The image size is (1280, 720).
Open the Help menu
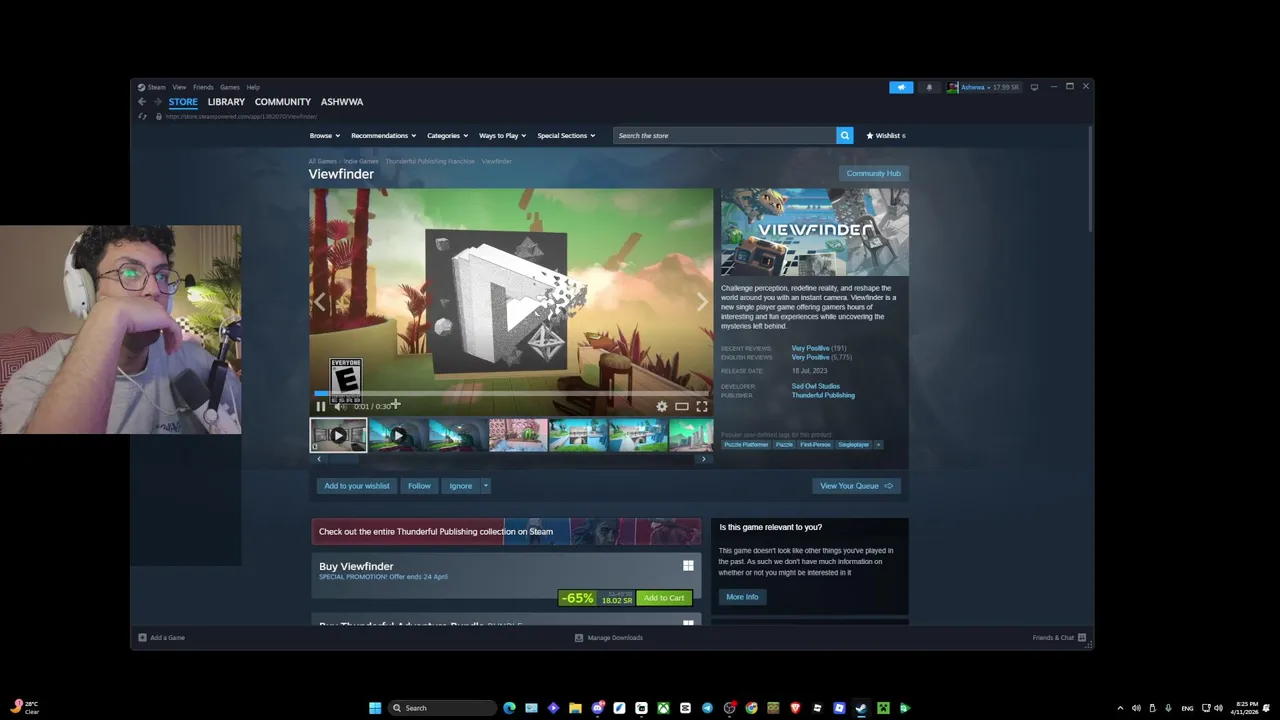(x=253, y=87)
